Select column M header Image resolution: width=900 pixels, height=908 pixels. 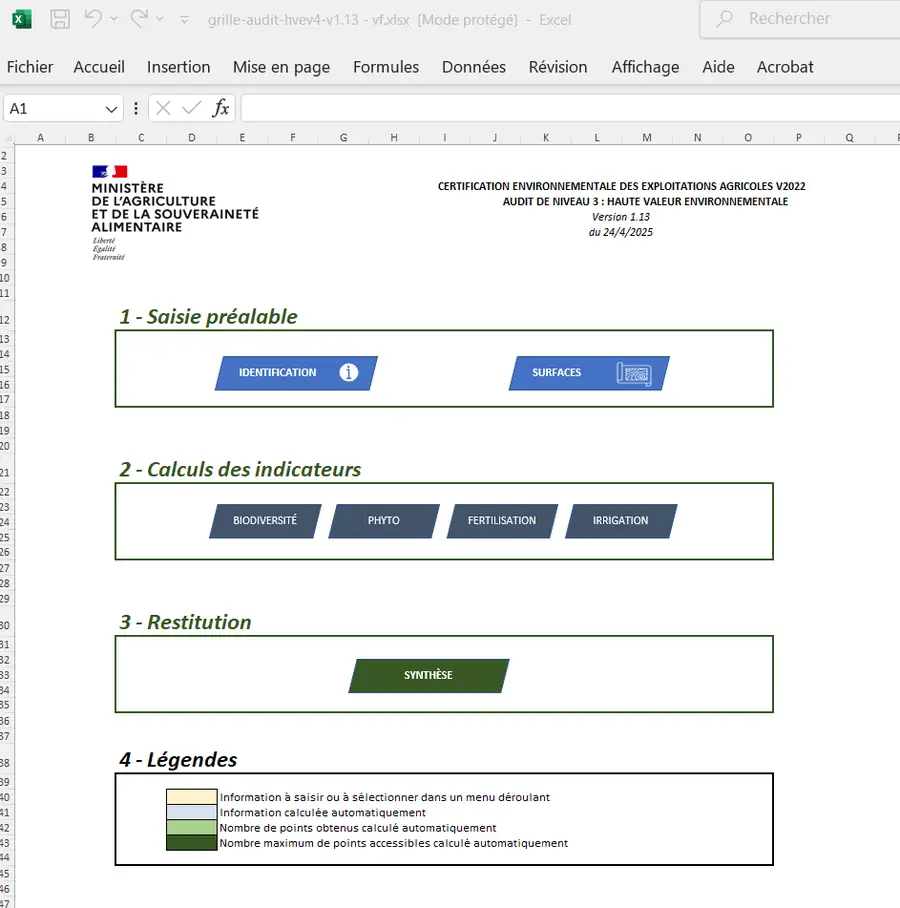[x=647, y=138]
